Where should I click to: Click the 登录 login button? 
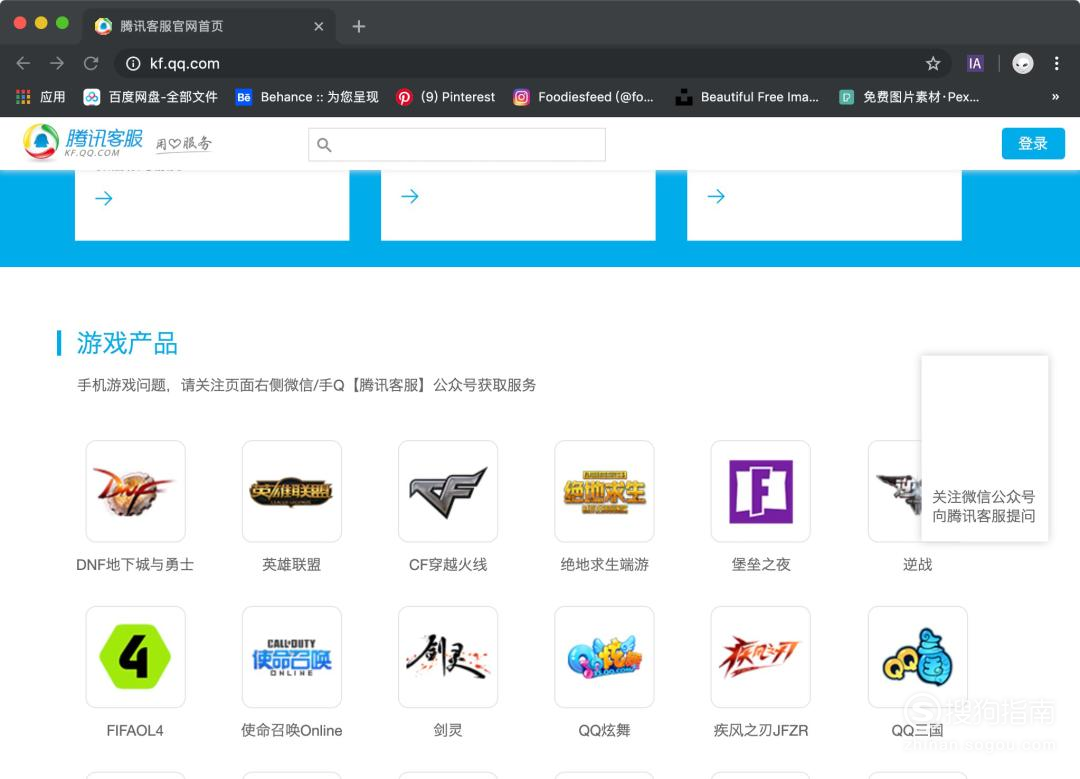[x=1033, y=143]
